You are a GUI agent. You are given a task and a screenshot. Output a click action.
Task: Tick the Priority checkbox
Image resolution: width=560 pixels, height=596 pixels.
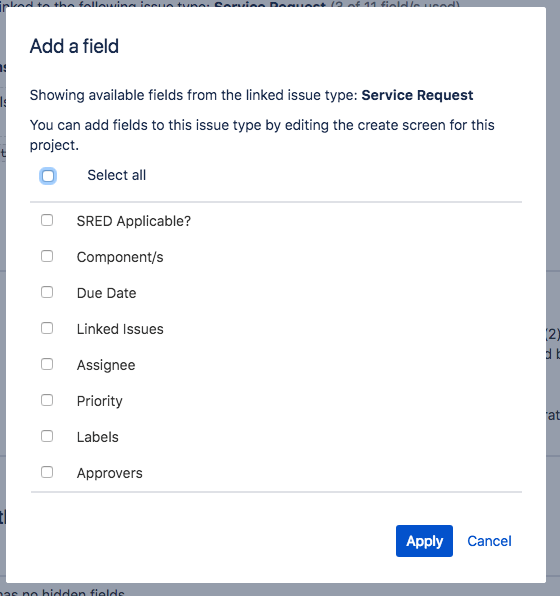[x=47, y=400]
